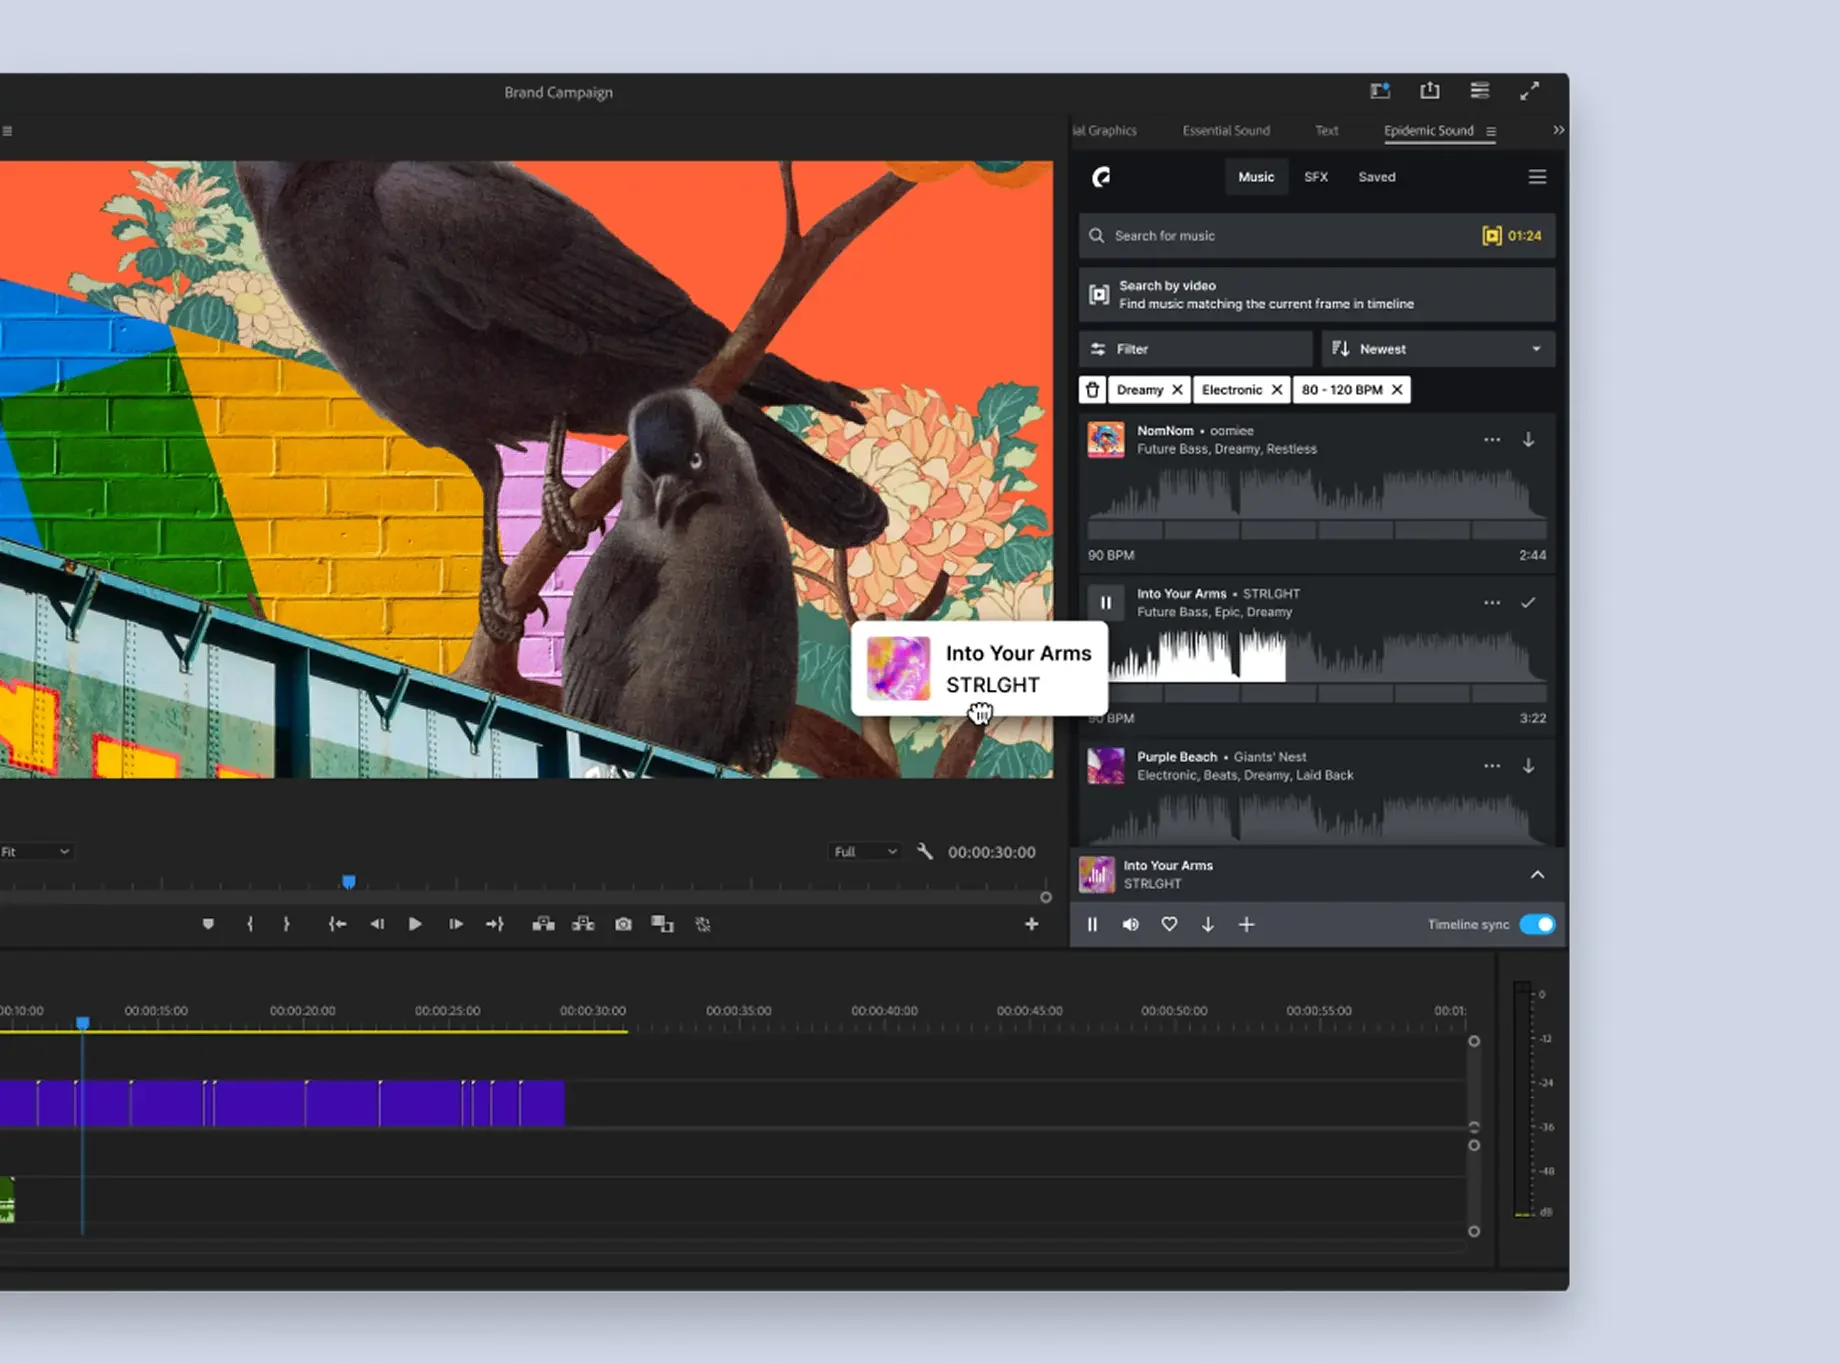The image size is (1840, 1364).
Task: Download the NomNom track
Action: click(x=1528, y=440)
